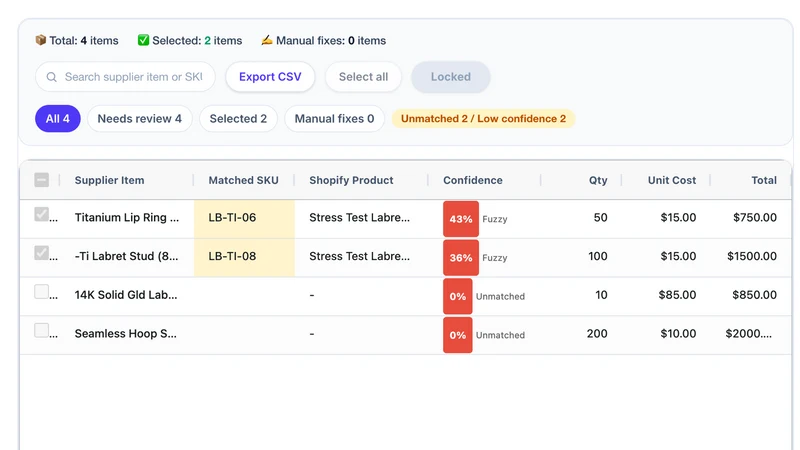800x450 pixels.
Task: Sort by Supplier Item column header
Action: tap(109, 180)
